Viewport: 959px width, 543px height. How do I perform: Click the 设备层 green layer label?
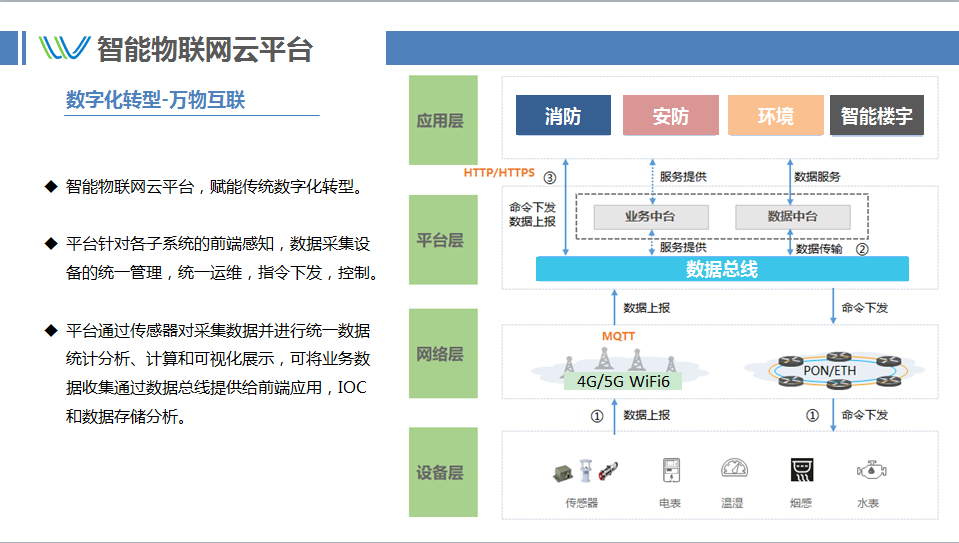[x=443, y=472]
